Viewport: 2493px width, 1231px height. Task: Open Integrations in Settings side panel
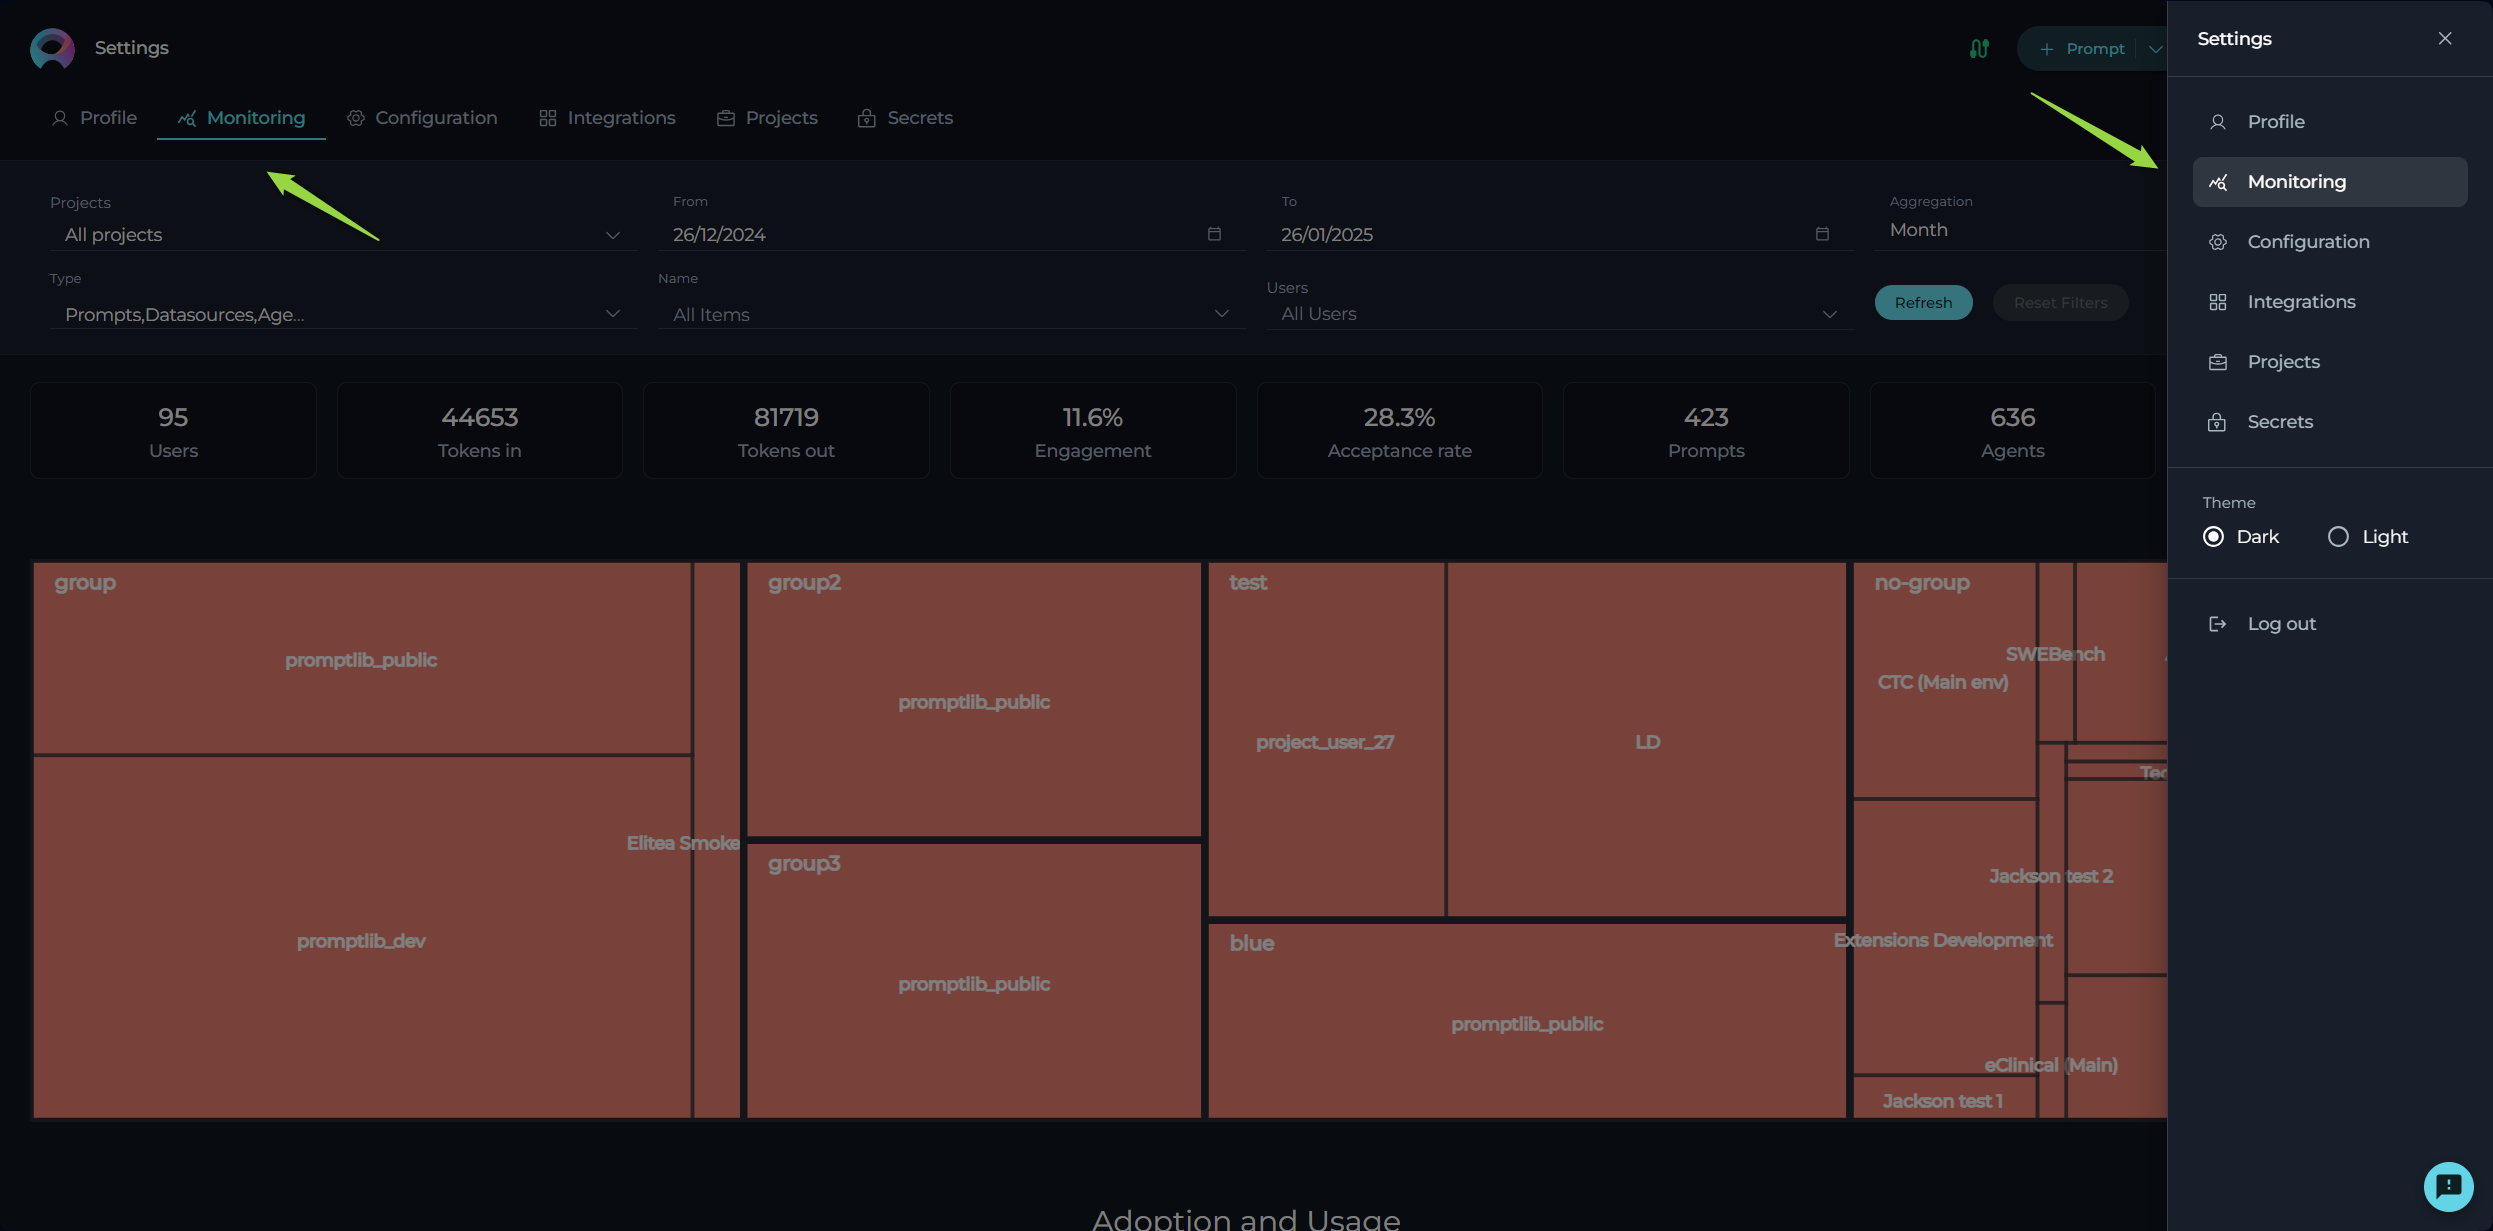[2330, 302]
